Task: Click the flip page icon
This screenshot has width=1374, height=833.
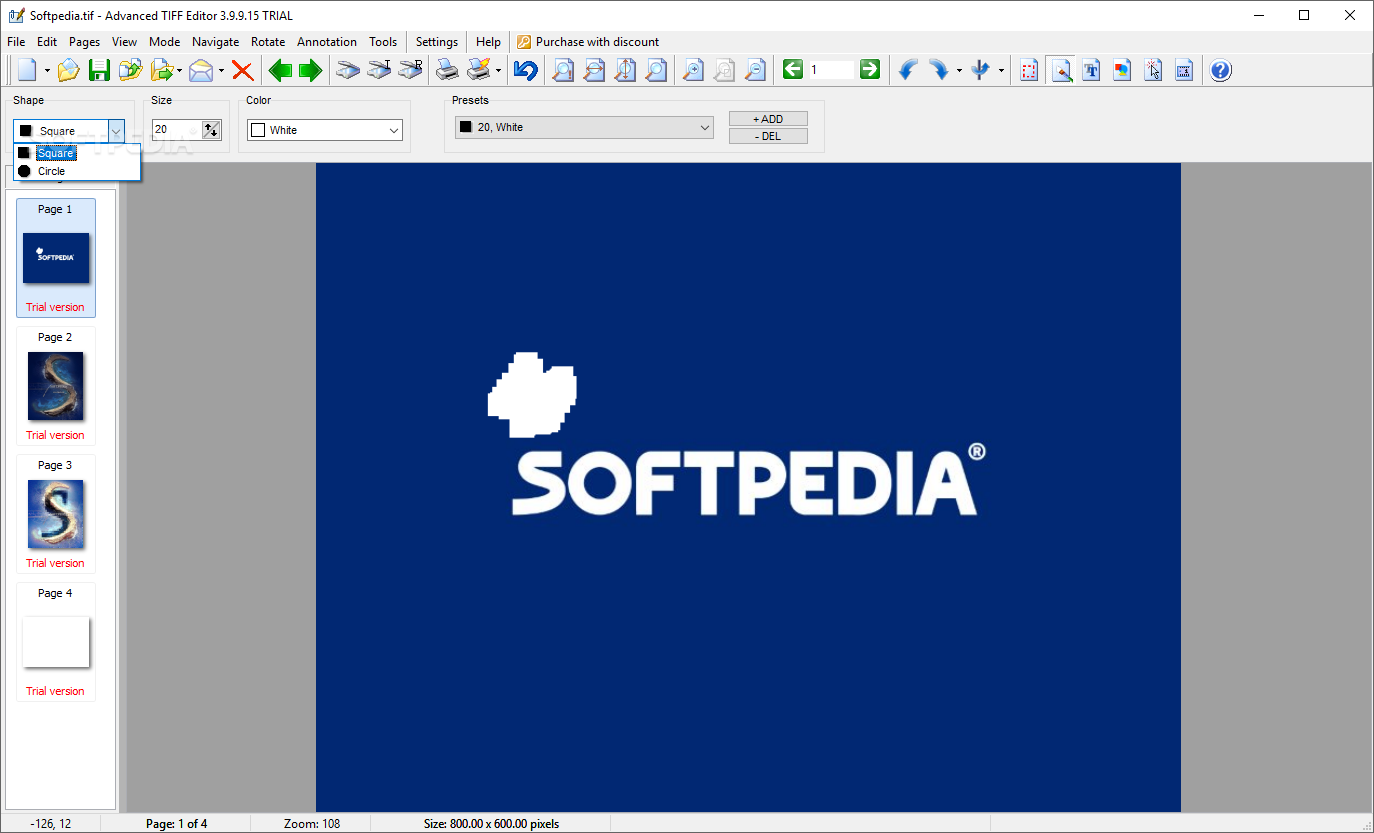Action: [980, 70]
